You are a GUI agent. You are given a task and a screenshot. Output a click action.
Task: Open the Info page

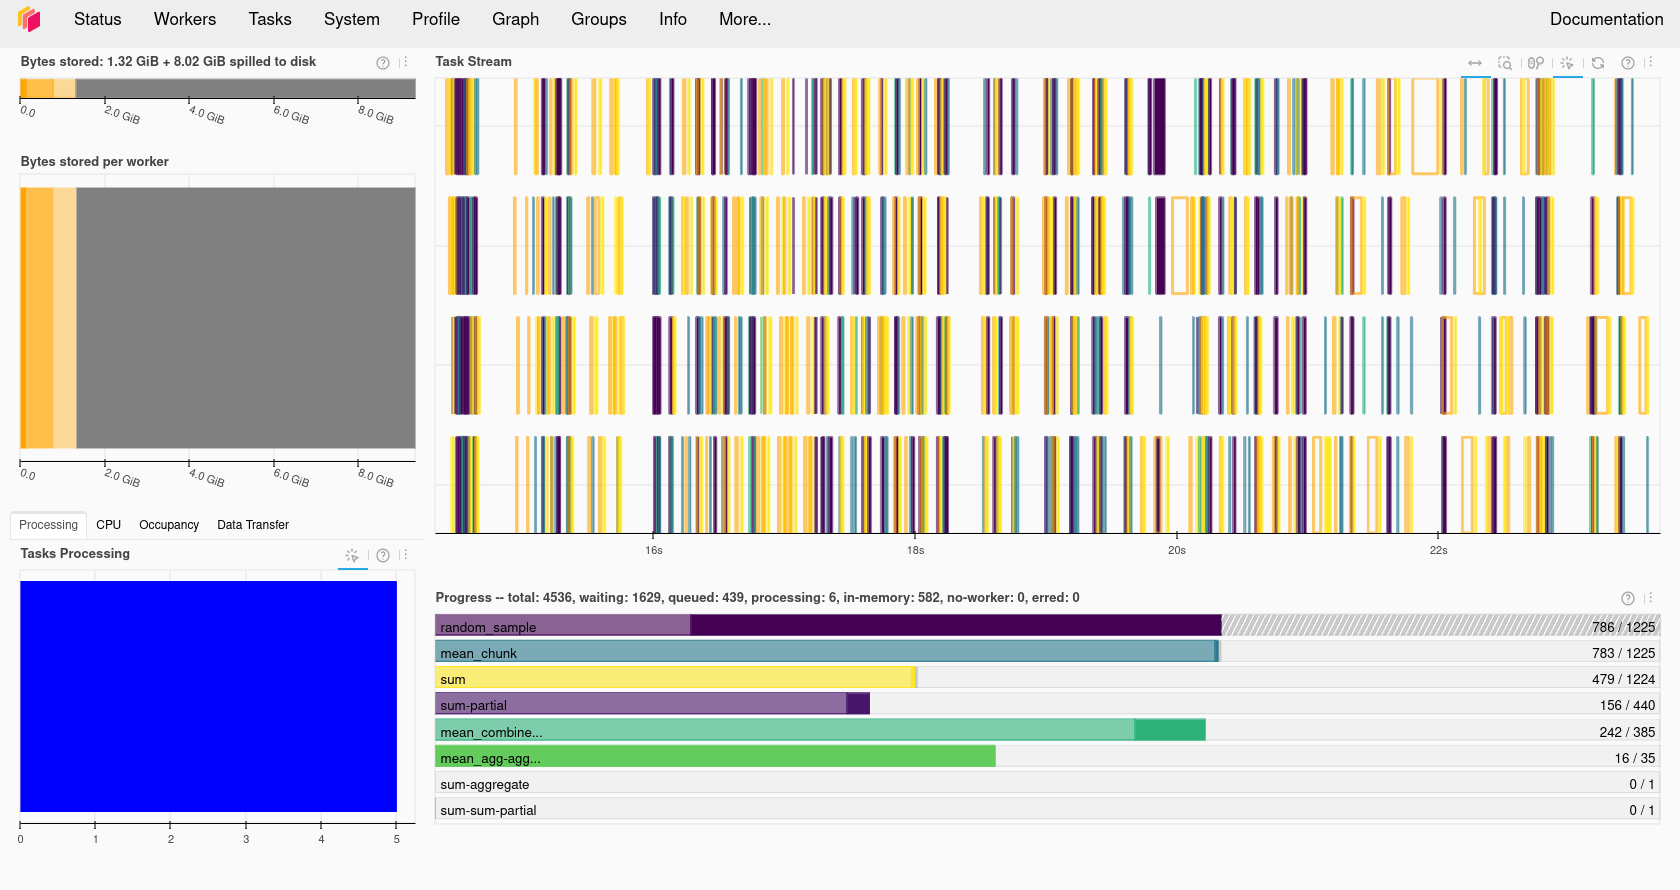tap(673, 19)
